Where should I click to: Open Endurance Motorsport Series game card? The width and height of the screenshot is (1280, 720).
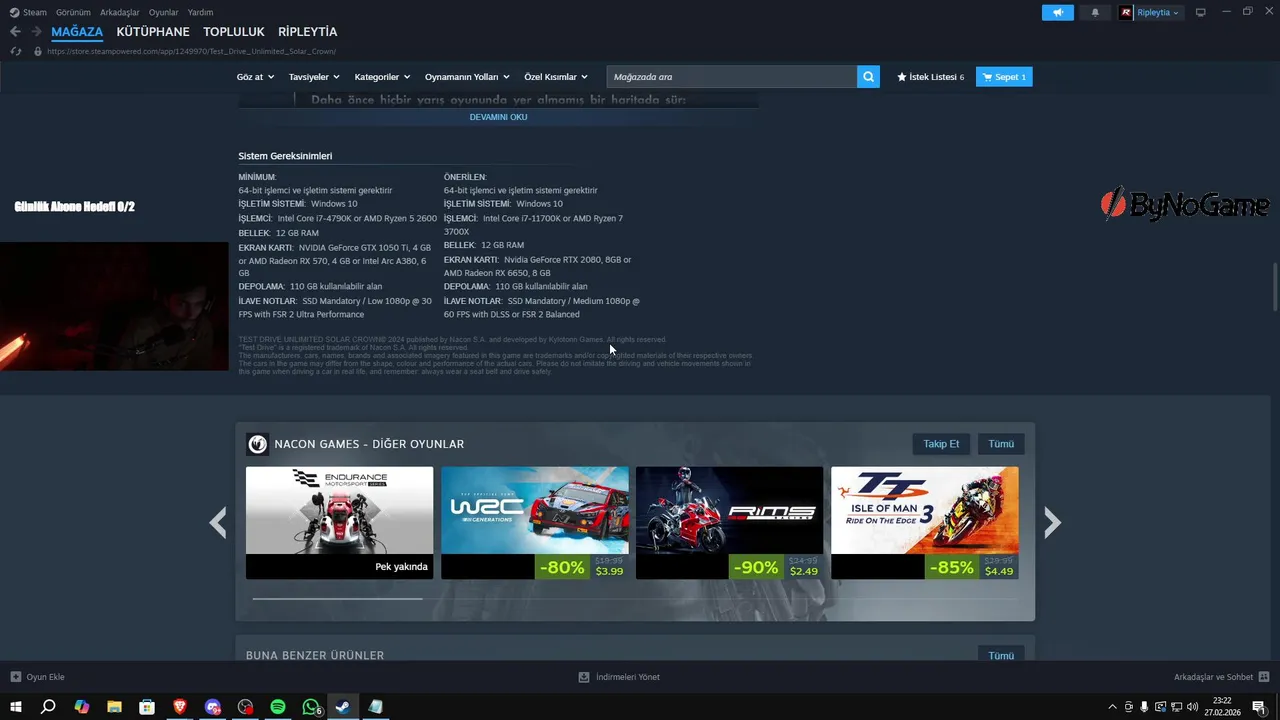[x=340, y=522]
